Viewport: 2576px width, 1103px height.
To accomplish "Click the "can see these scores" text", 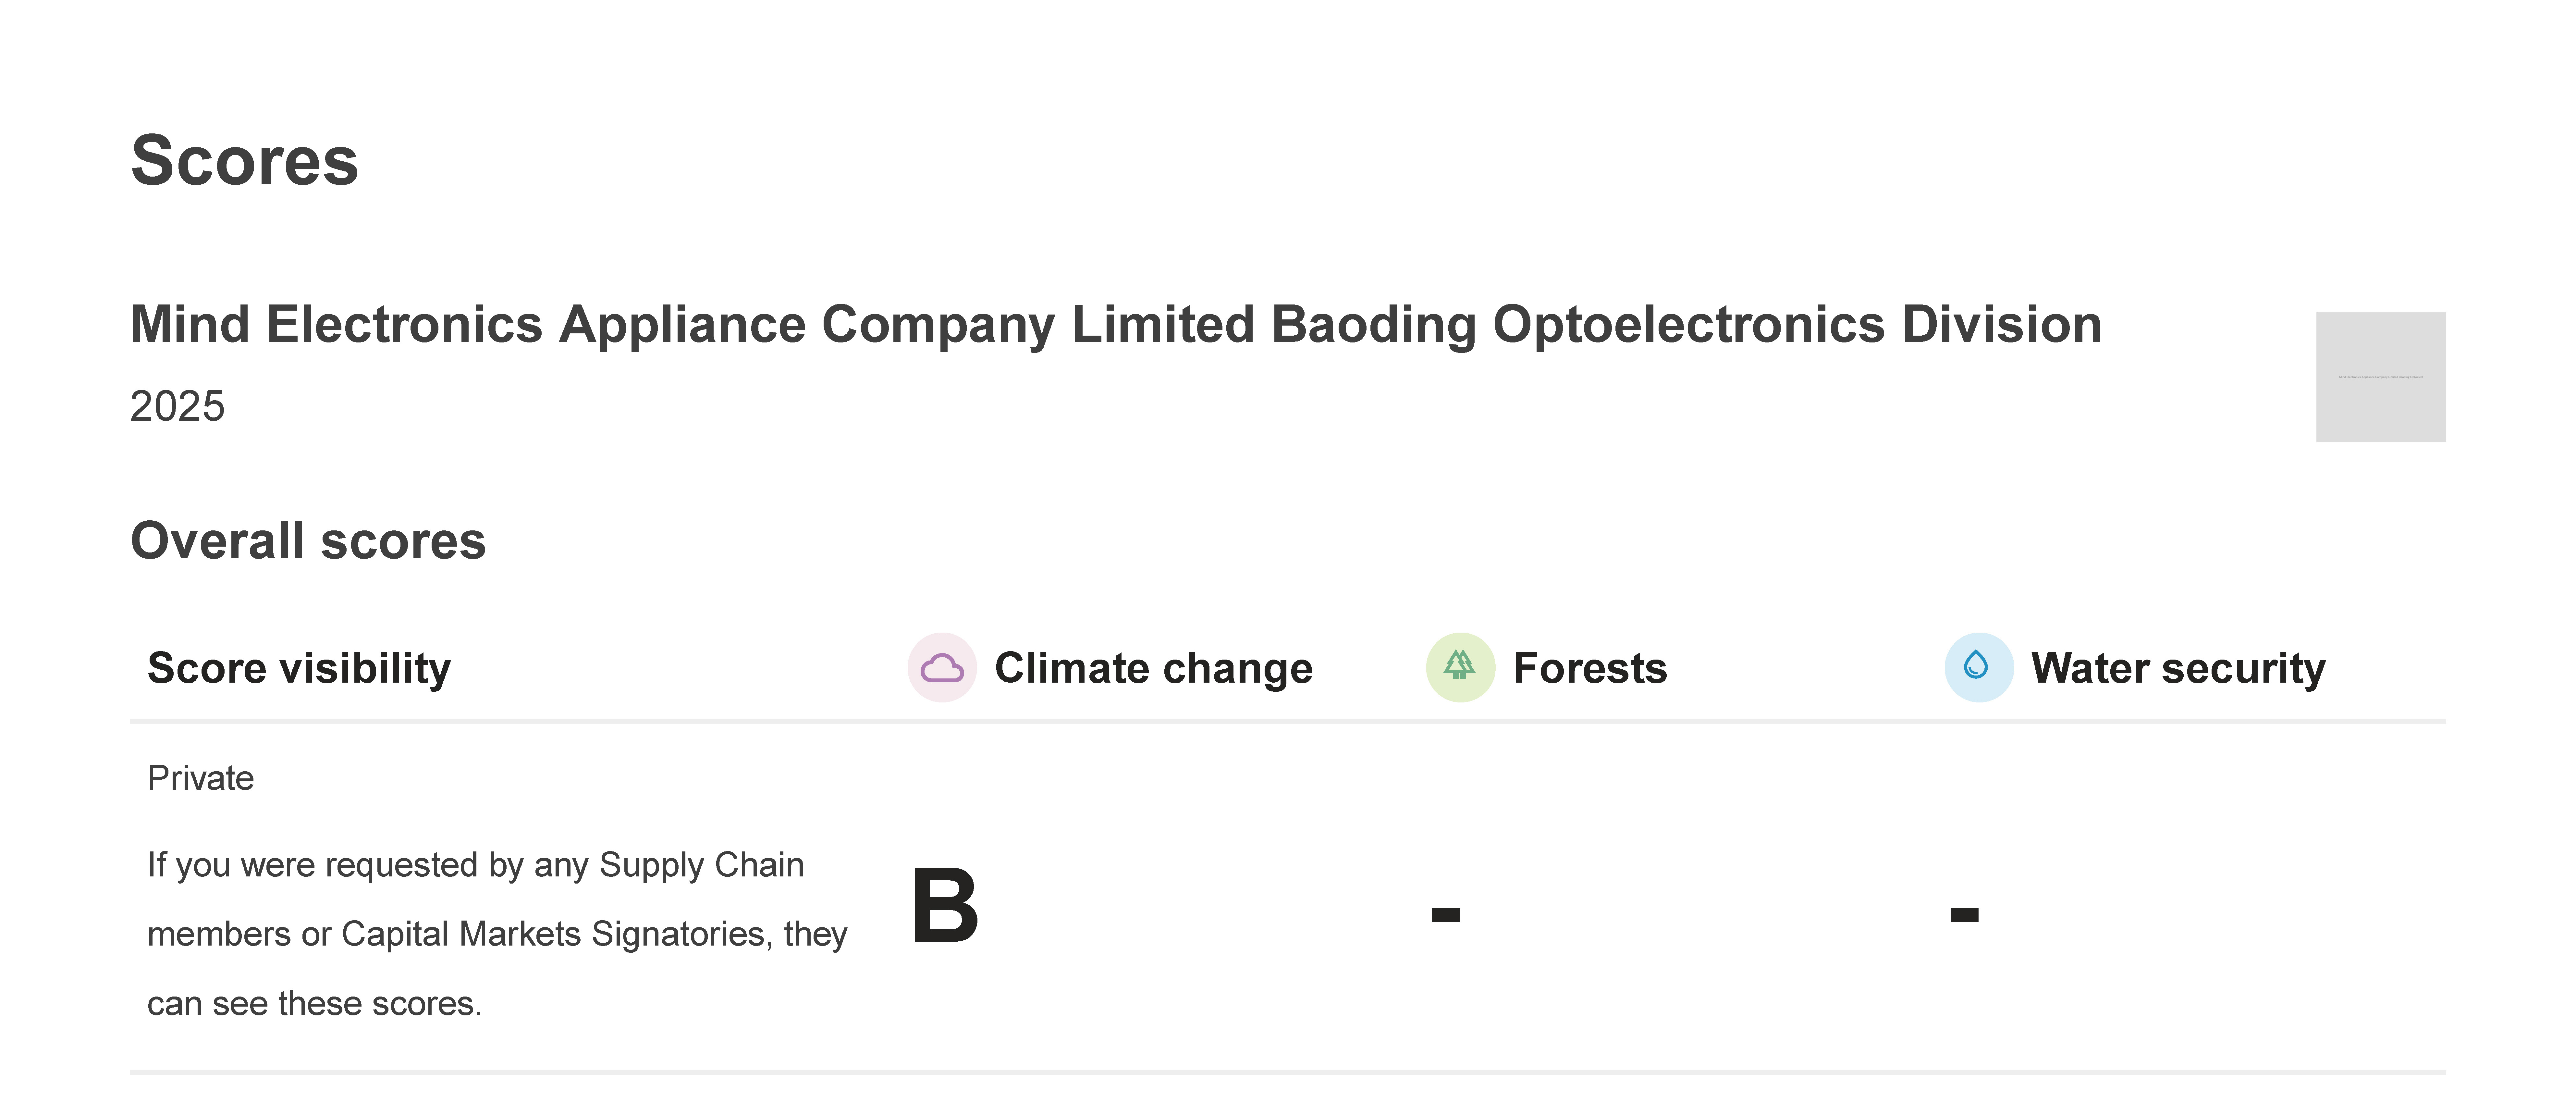I will (314, 1003).
